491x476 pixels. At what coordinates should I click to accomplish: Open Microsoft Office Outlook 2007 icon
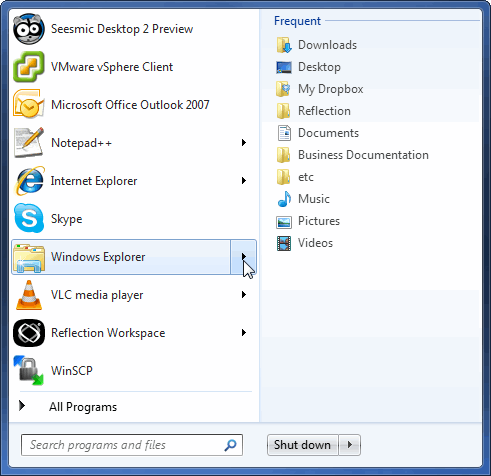[29, 104]
